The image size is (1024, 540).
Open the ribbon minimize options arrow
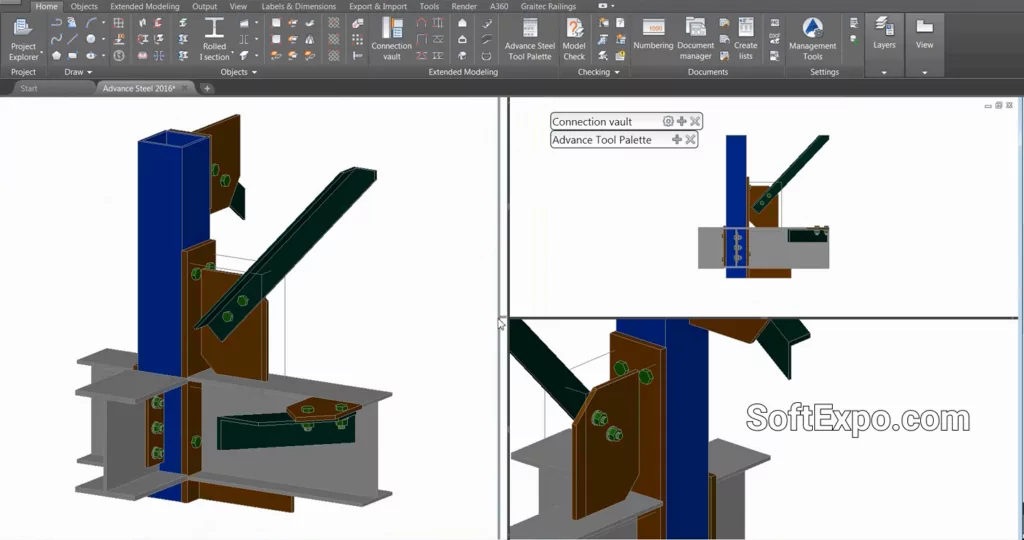(x=613, y=7)
